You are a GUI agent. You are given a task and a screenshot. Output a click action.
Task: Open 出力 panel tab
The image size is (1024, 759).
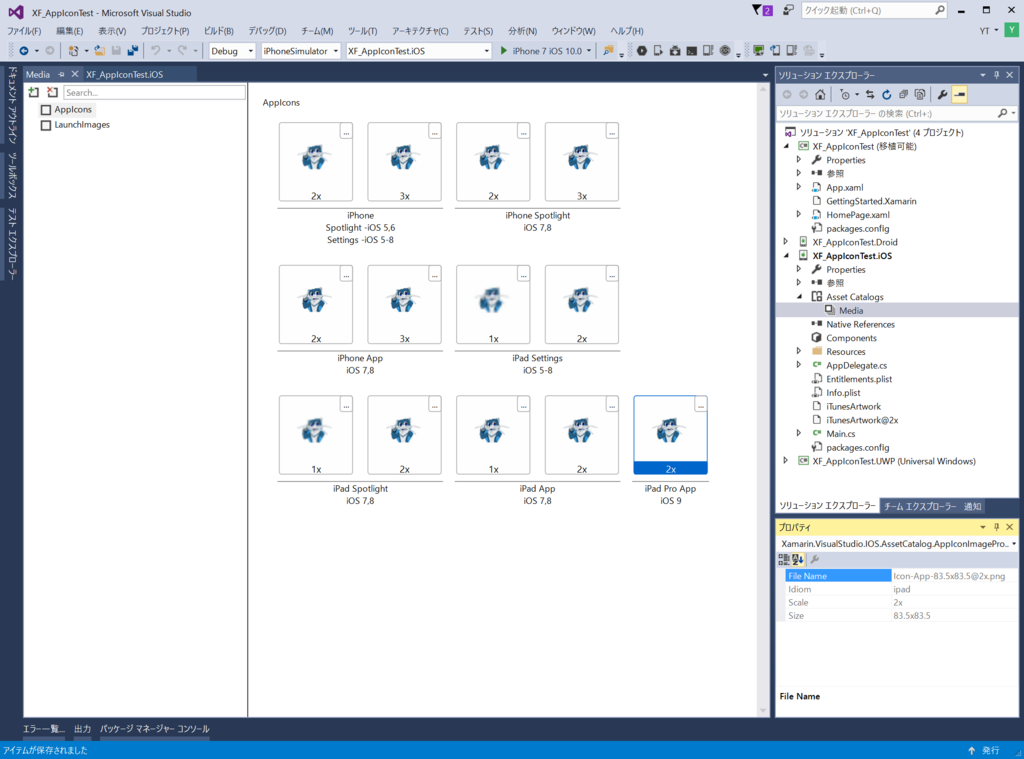[x=82, y=728]
